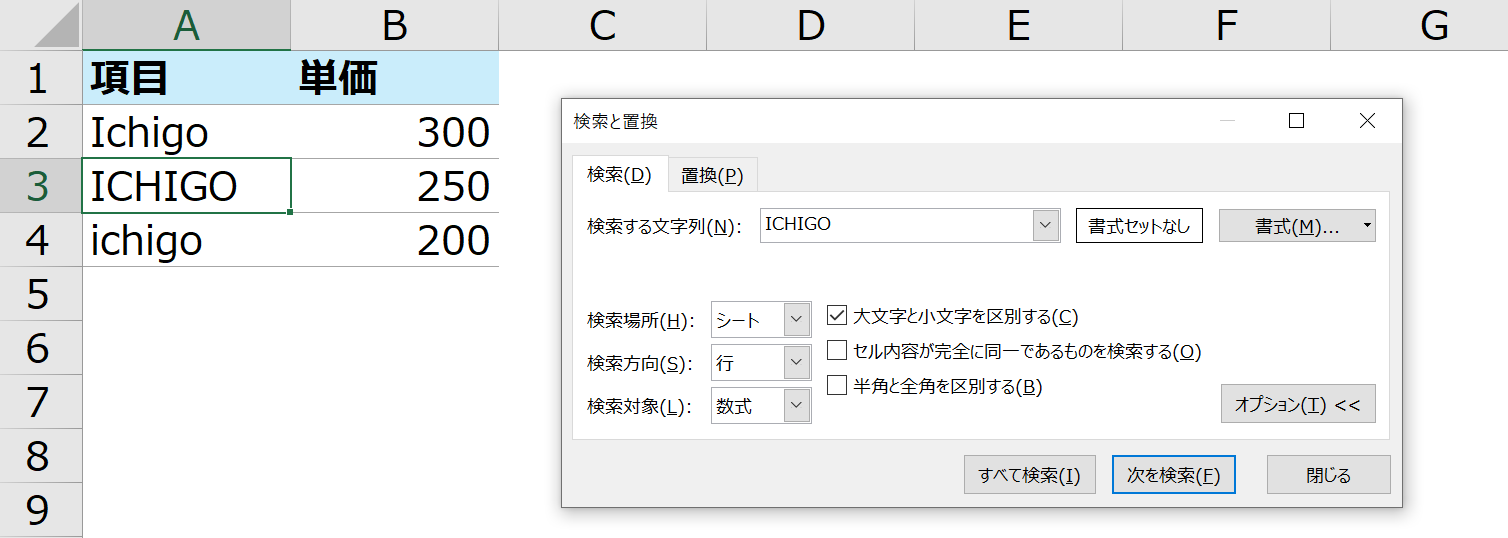1508x538 pixels.
Task: Select the column B header
Action: pos(395,27)
